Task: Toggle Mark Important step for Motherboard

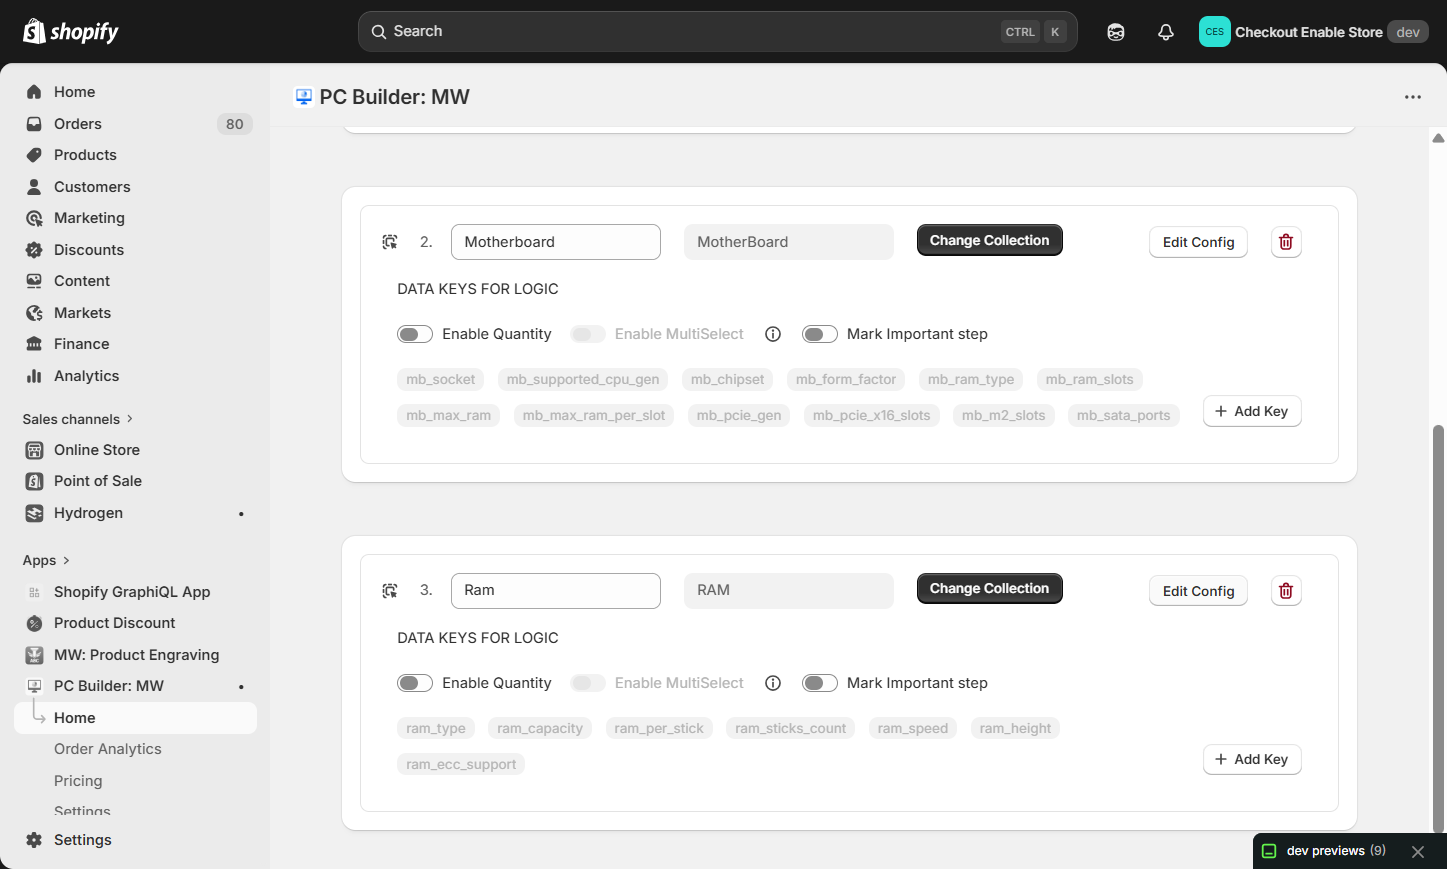Action: (x=820, y=334)
